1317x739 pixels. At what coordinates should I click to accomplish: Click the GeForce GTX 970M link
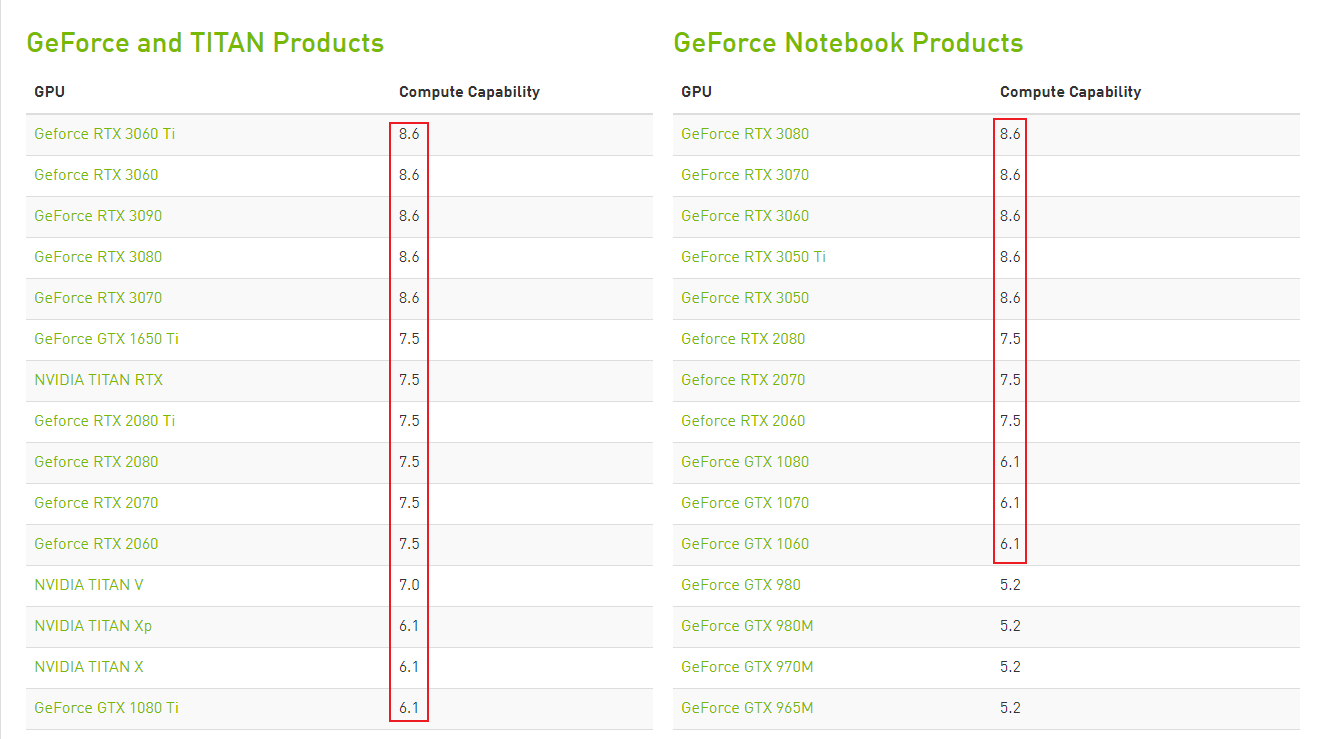pos(747,667)
